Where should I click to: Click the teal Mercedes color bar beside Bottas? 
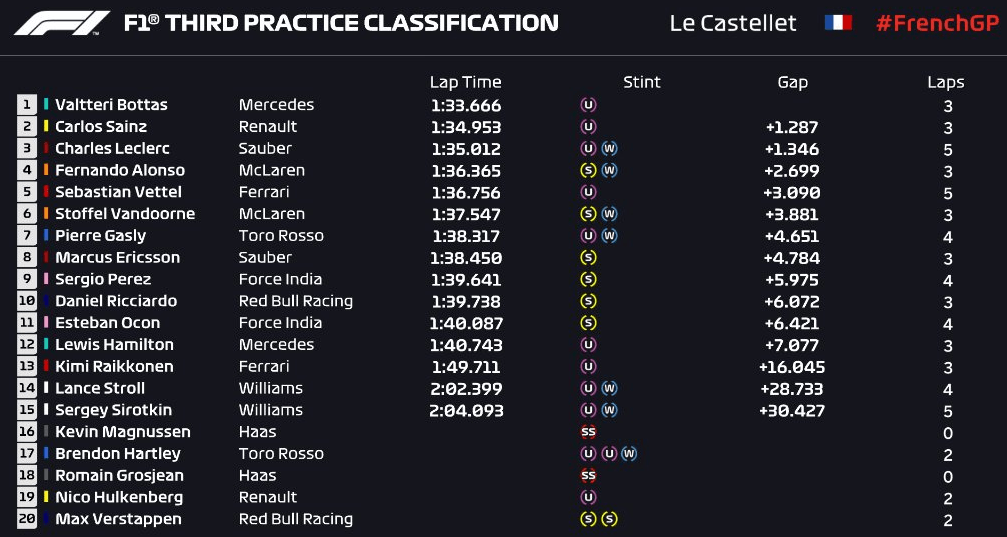click(x=46, y=104)
